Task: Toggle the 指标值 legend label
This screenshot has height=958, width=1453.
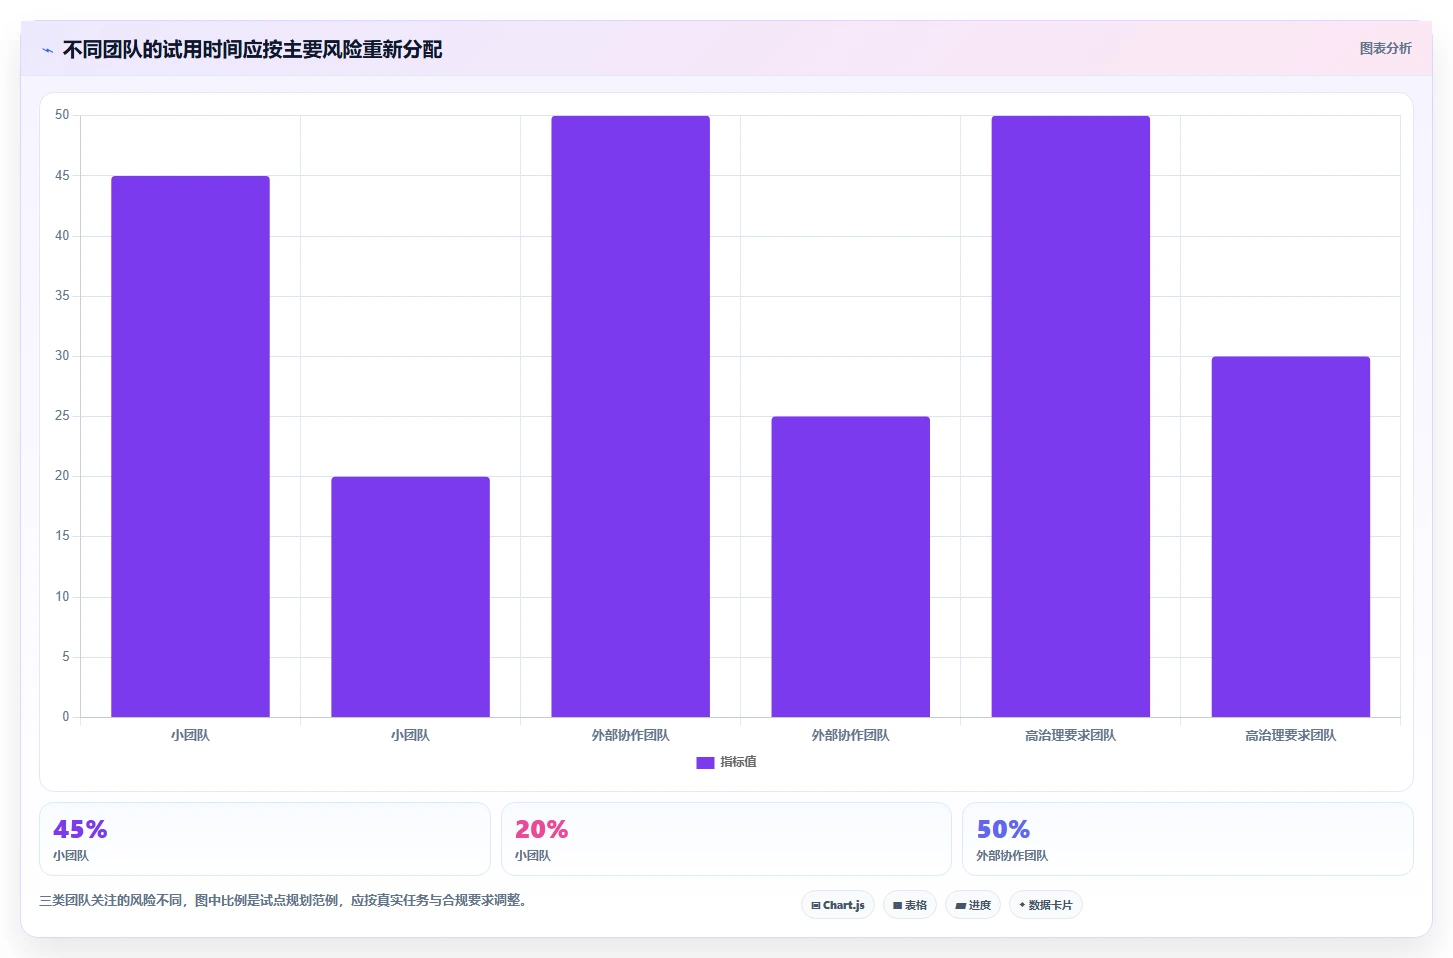Action: tap(738, 762)
